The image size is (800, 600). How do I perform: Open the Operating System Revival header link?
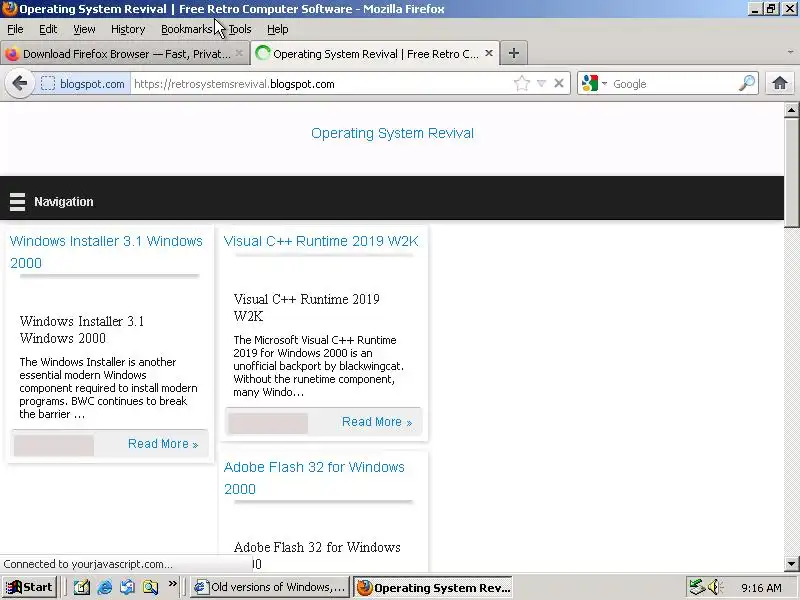point(392,133)
